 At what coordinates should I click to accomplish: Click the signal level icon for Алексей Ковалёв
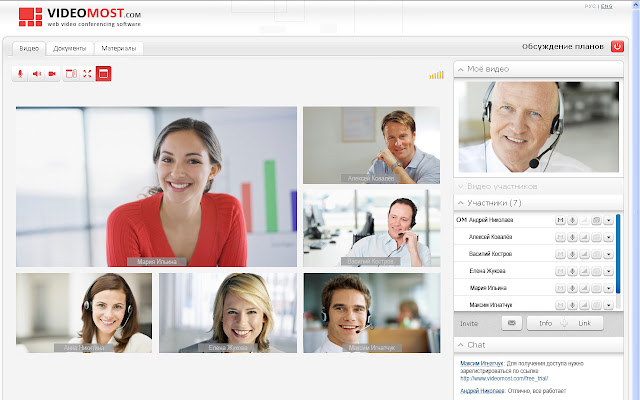pyautogui.click(x=584, y=237)
